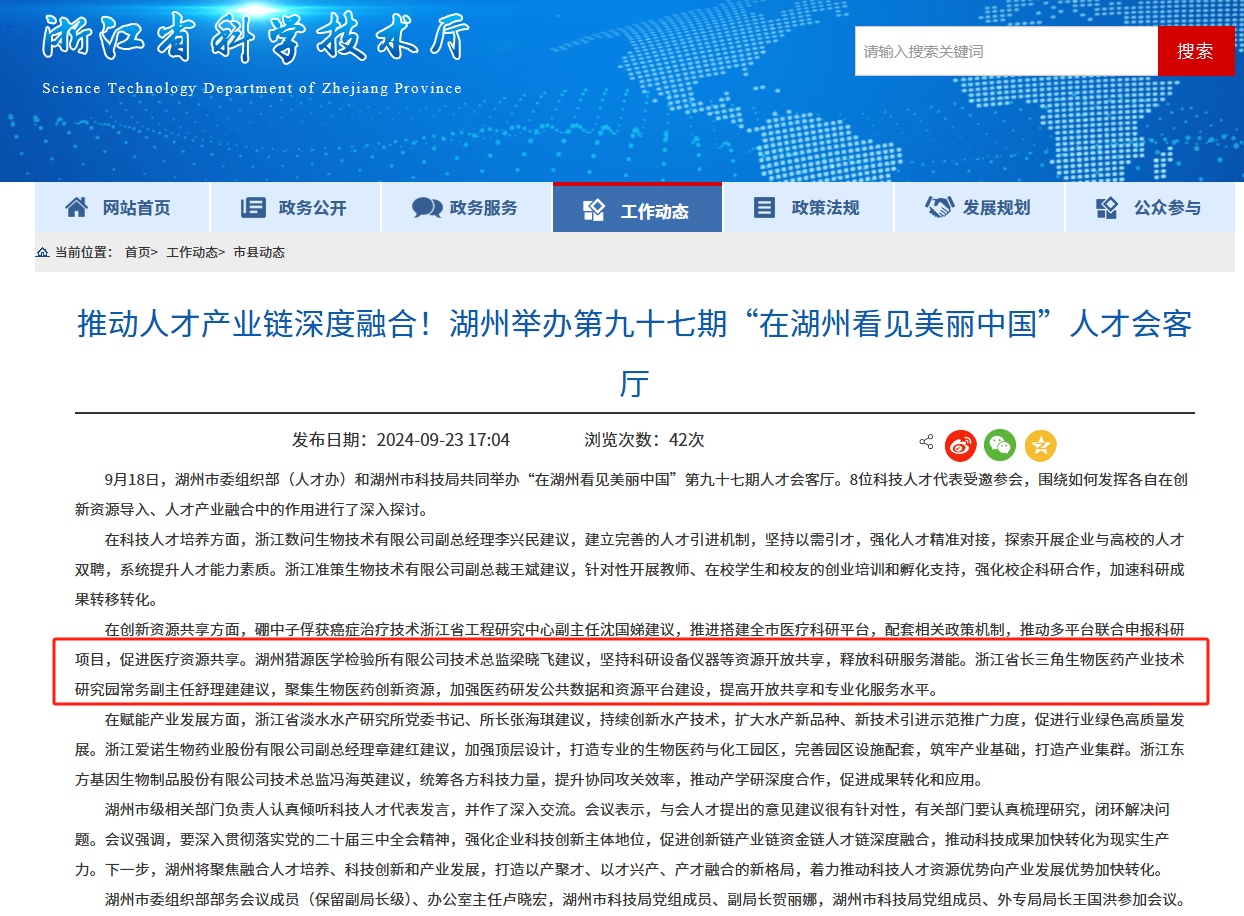The image size is (1244, 916).
Task: Click the home icon before 当前位置
Action: click(x=42, y=252)
